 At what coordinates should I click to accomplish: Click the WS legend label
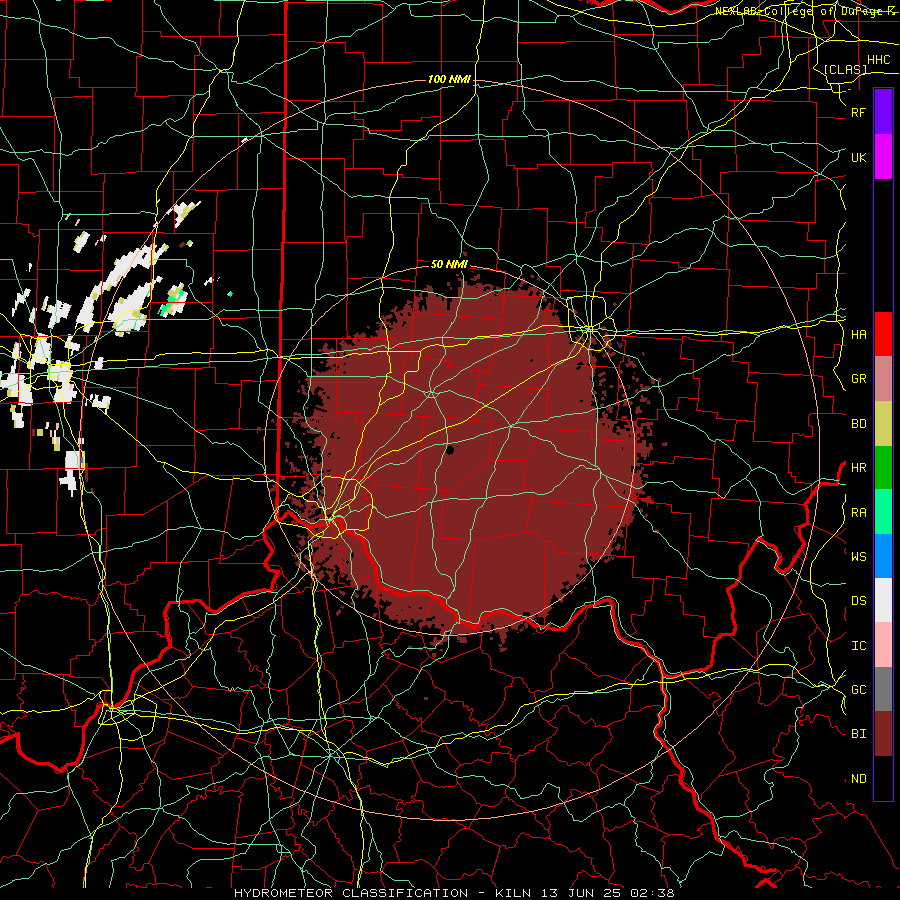859,557
